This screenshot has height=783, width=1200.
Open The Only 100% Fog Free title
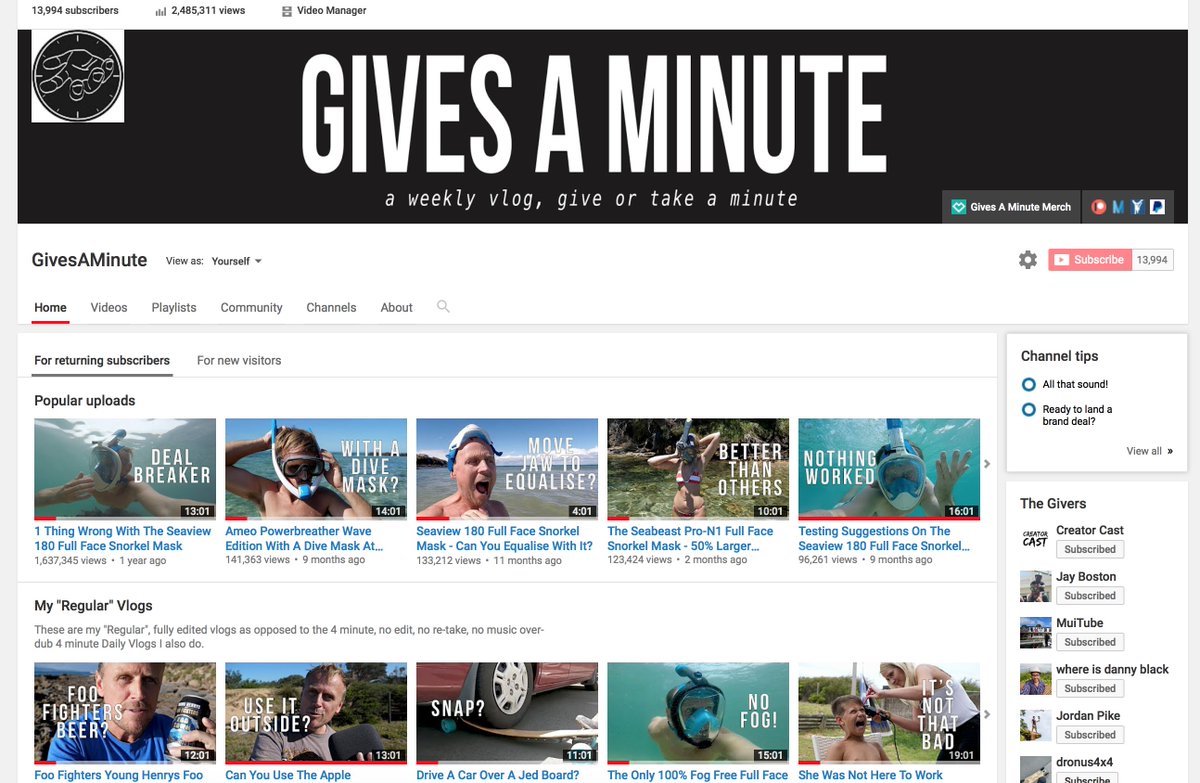pos(698,775)
